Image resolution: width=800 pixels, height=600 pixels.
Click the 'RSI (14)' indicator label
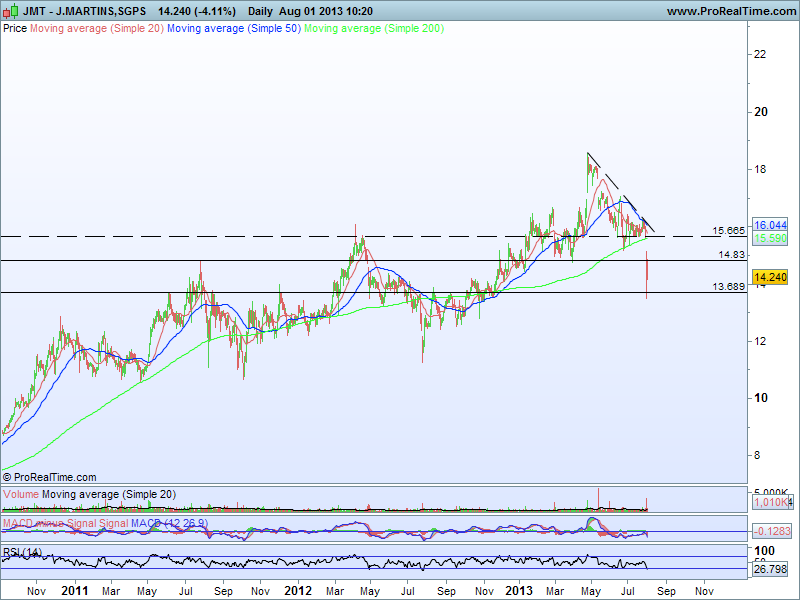[x=22, y=553]
